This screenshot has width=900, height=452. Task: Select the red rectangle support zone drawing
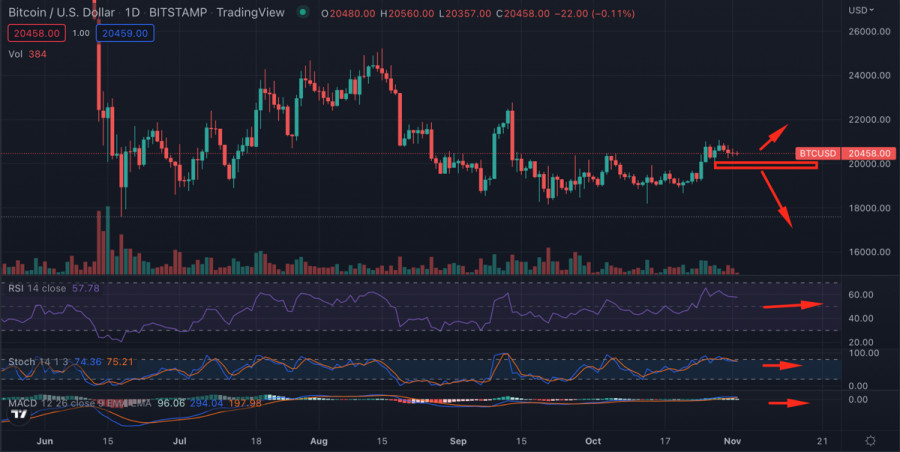click(x=766, y=165)
